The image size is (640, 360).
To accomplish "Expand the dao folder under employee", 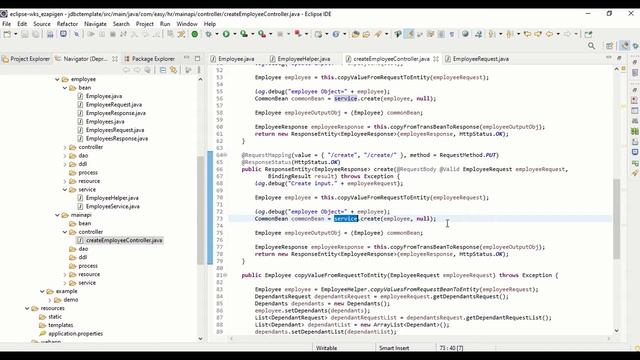I will tap(65, 156).
